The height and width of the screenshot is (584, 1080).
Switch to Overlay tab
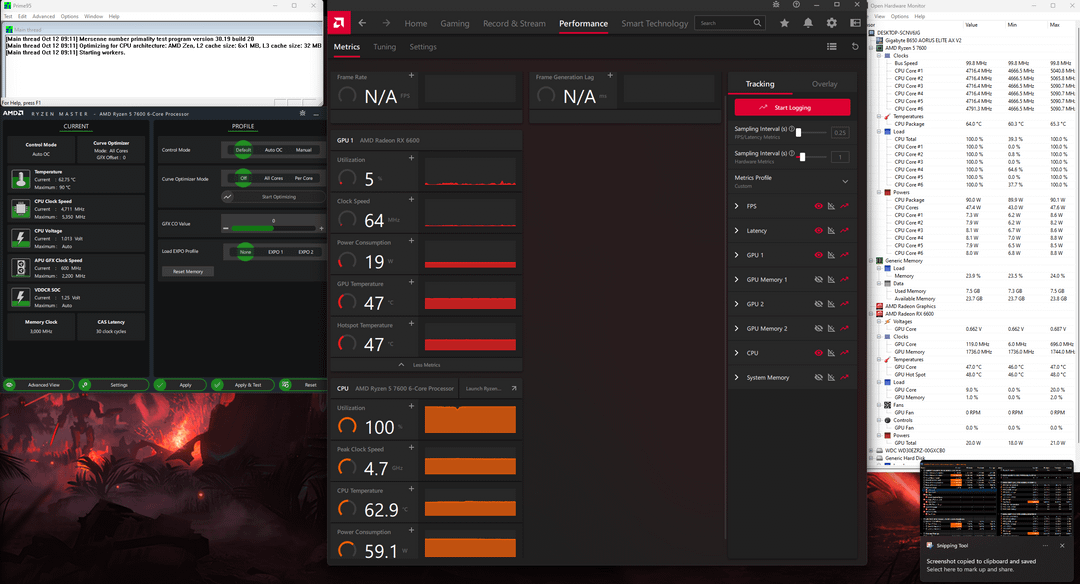coord(824,84)
